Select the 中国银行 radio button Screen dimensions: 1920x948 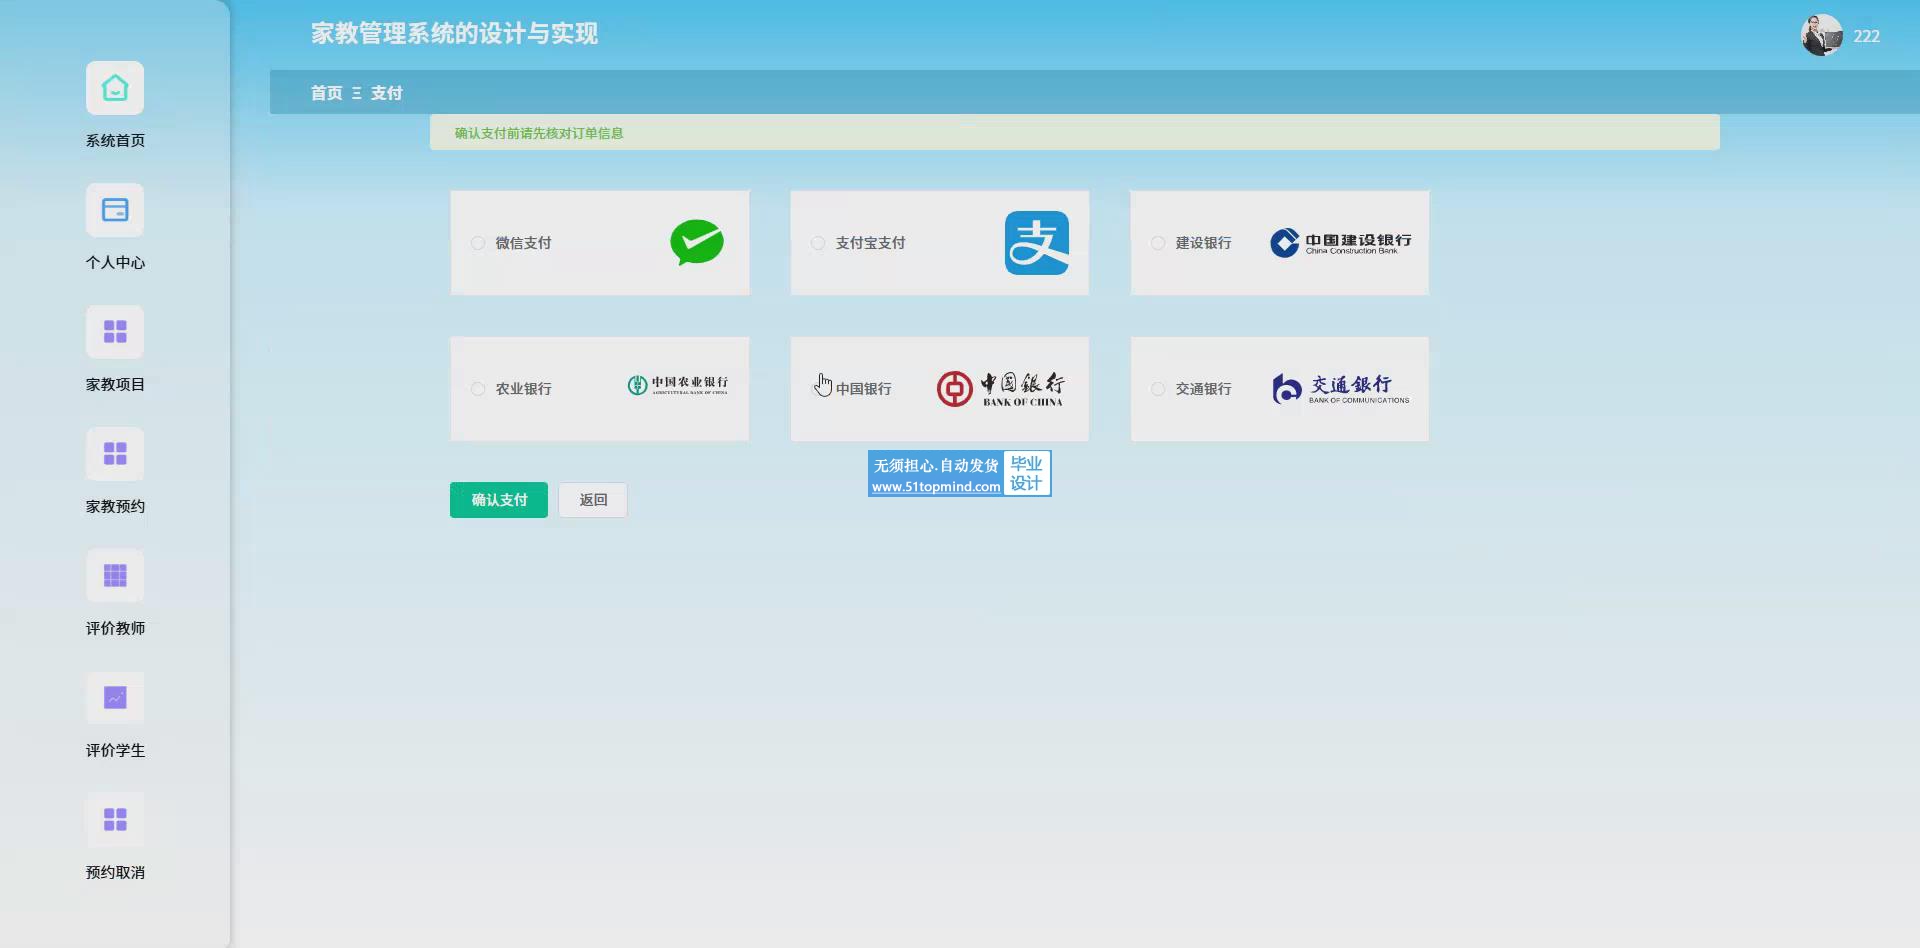point(818,389)
